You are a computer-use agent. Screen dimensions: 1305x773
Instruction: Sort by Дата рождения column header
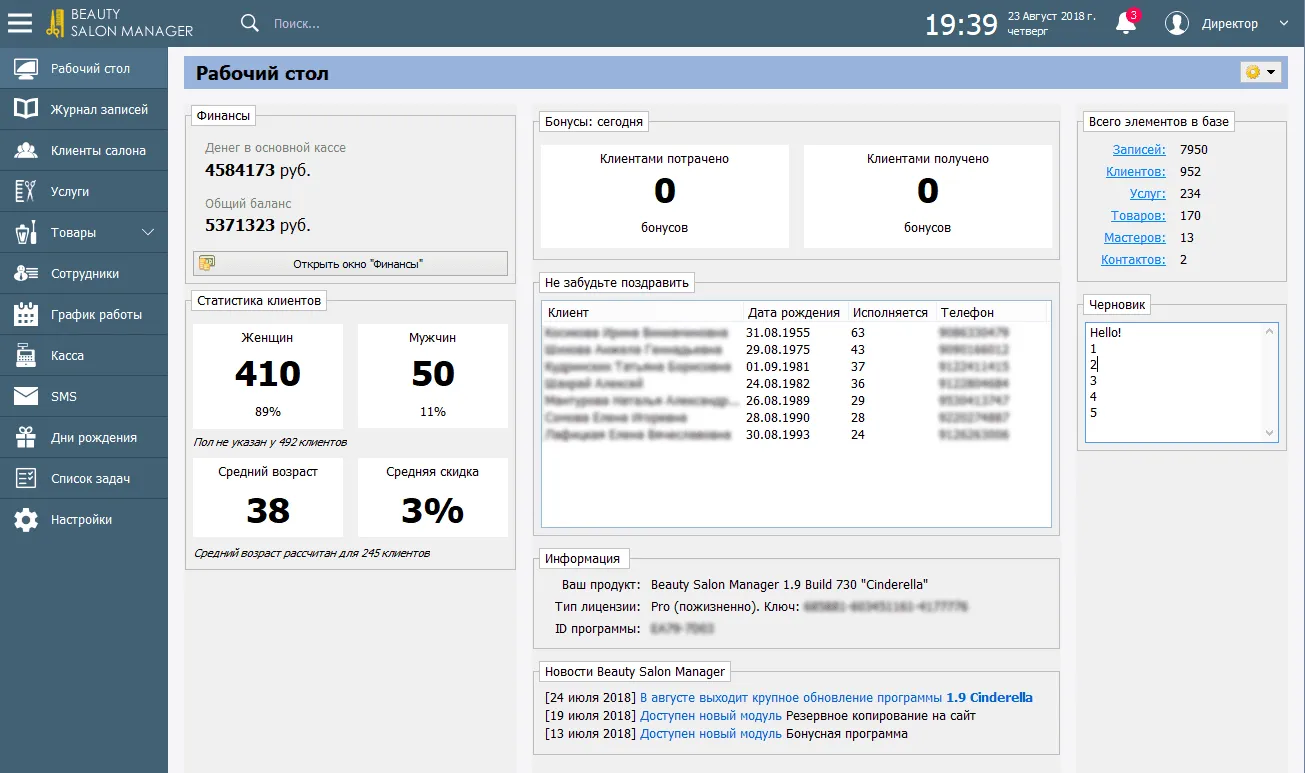[x=796, y=313]
